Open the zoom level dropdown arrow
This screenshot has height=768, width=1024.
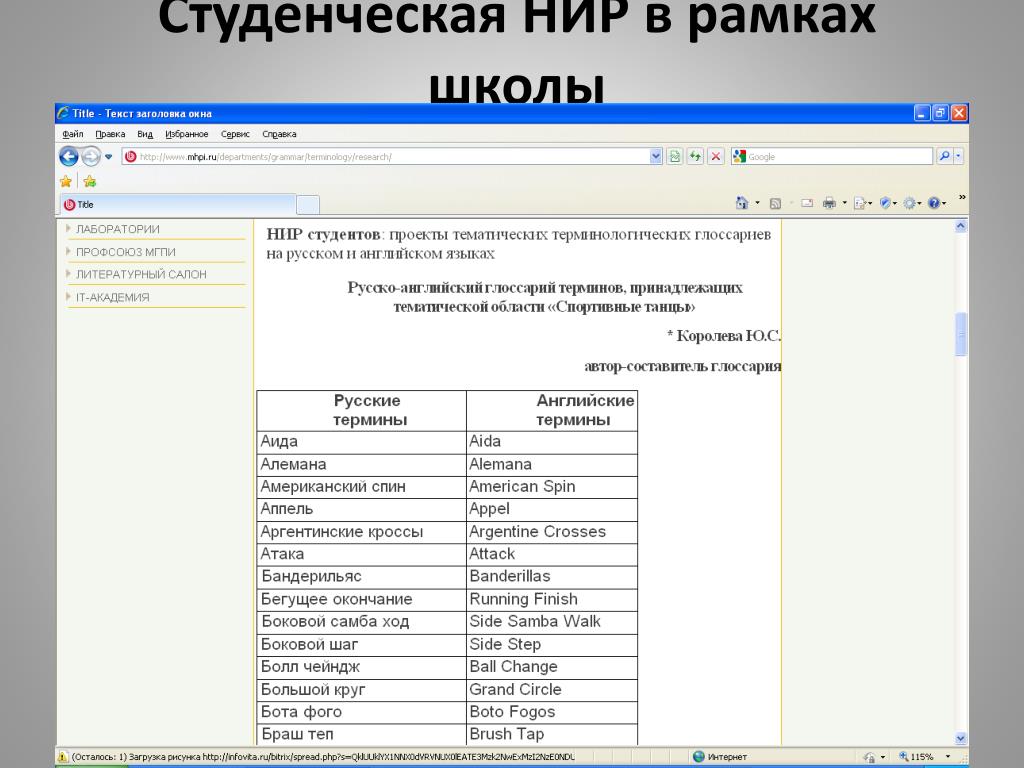click(x=948, y=756)
